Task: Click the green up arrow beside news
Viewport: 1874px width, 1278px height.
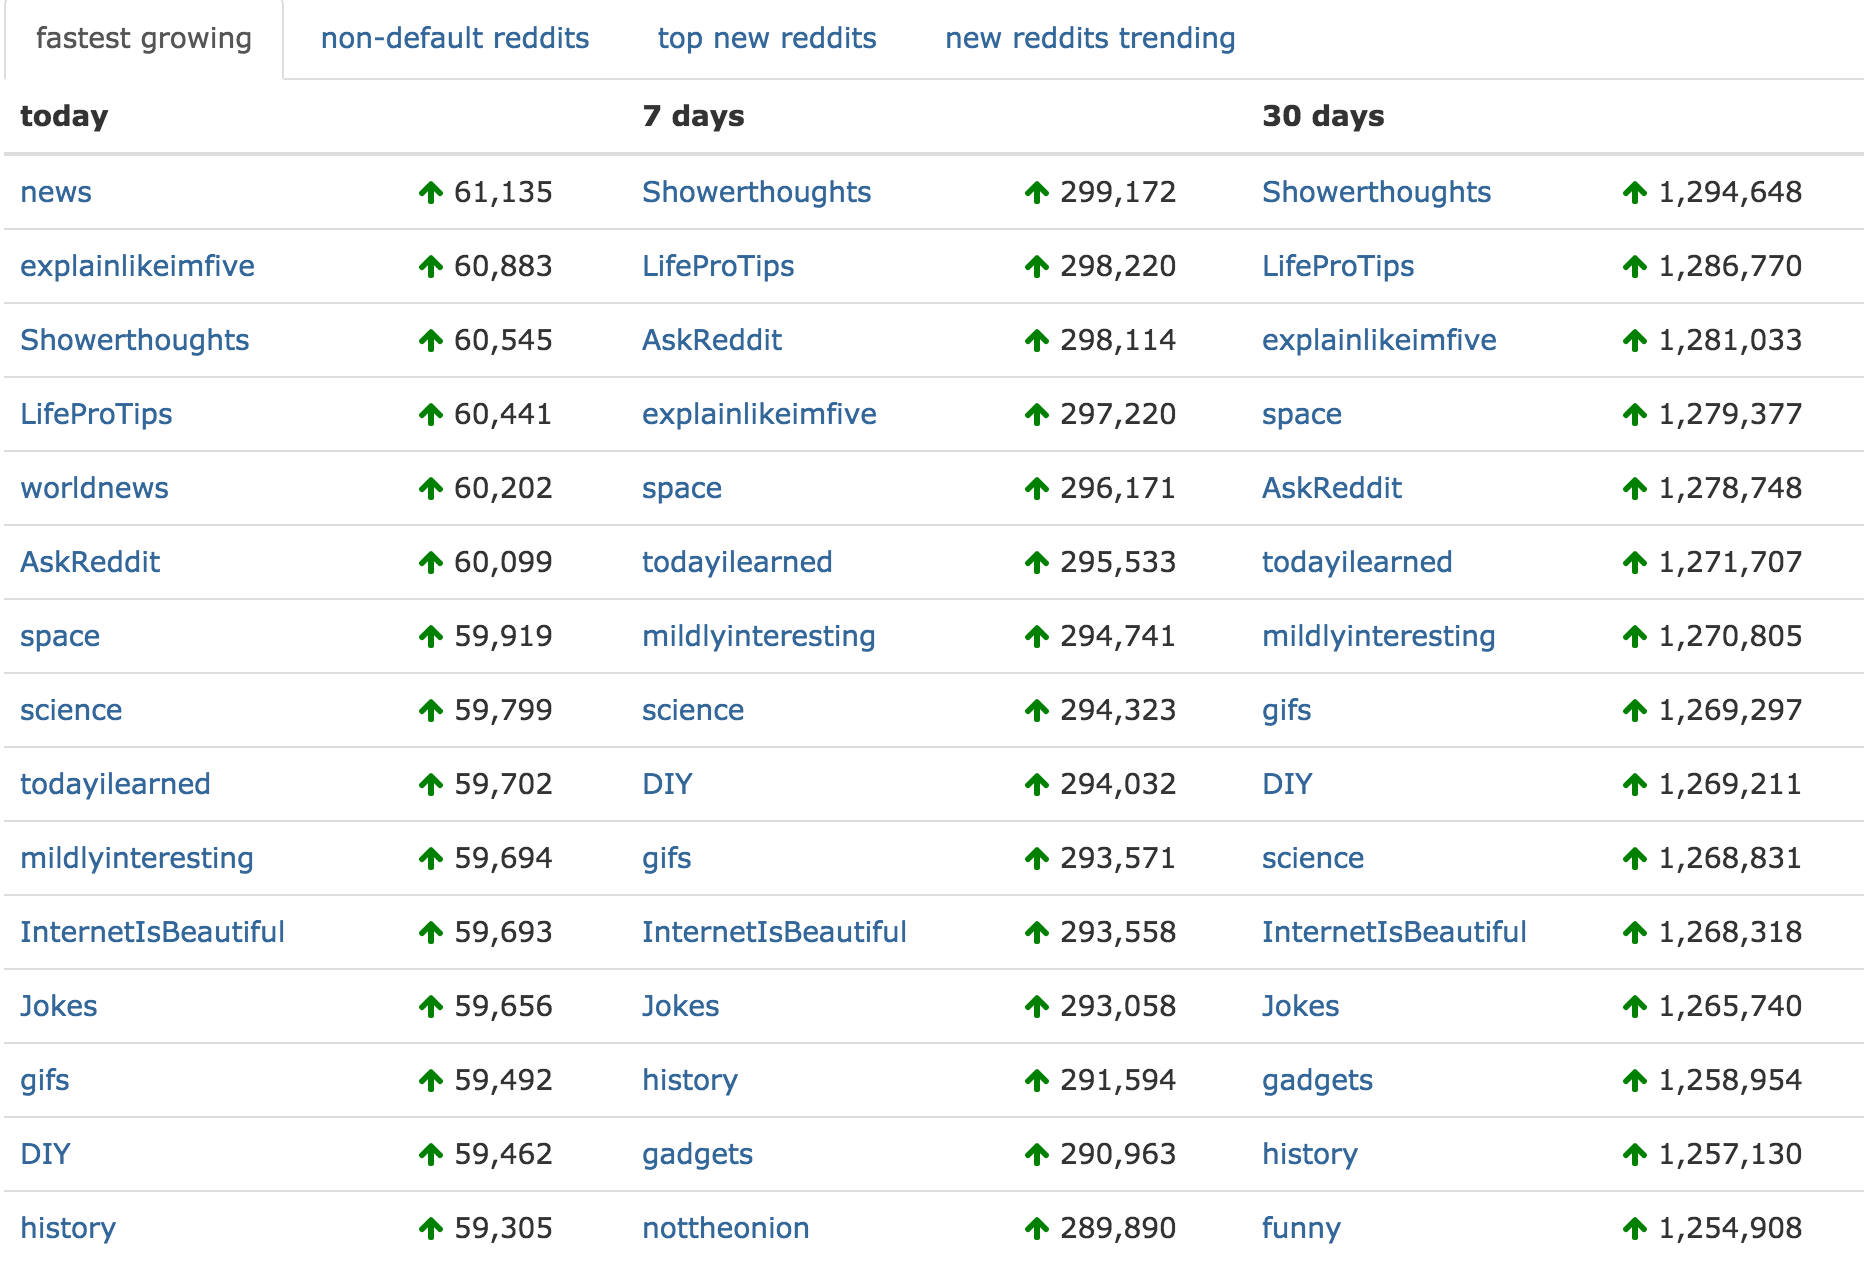Action: (x=431, y=193)
